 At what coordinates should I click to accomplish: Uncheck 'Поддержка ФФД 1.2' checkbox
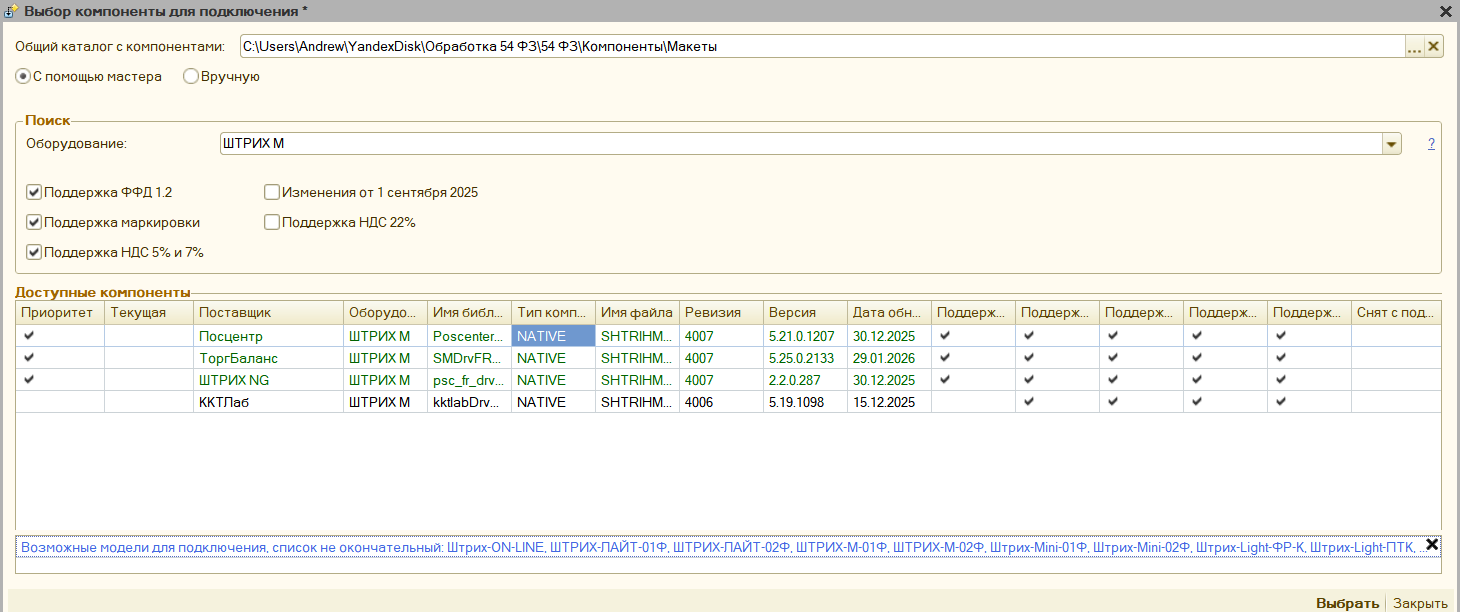pyautogui.click(x=34, y=192)
